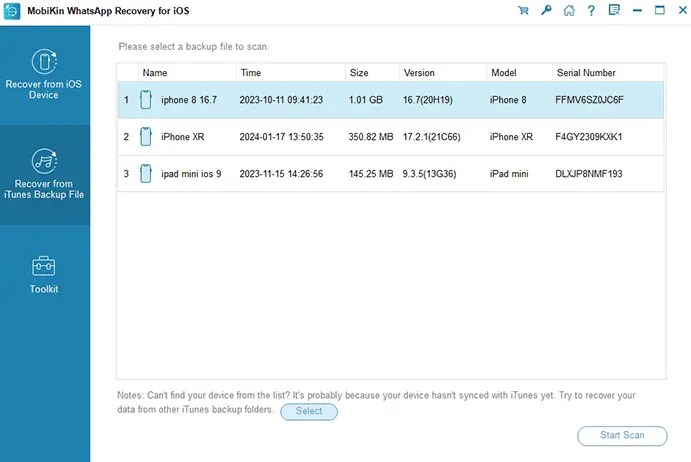Screen dimensions: 691x462
Task: Click the device icon beside ipad mini ios 9
Action: [x=146, y=174]
